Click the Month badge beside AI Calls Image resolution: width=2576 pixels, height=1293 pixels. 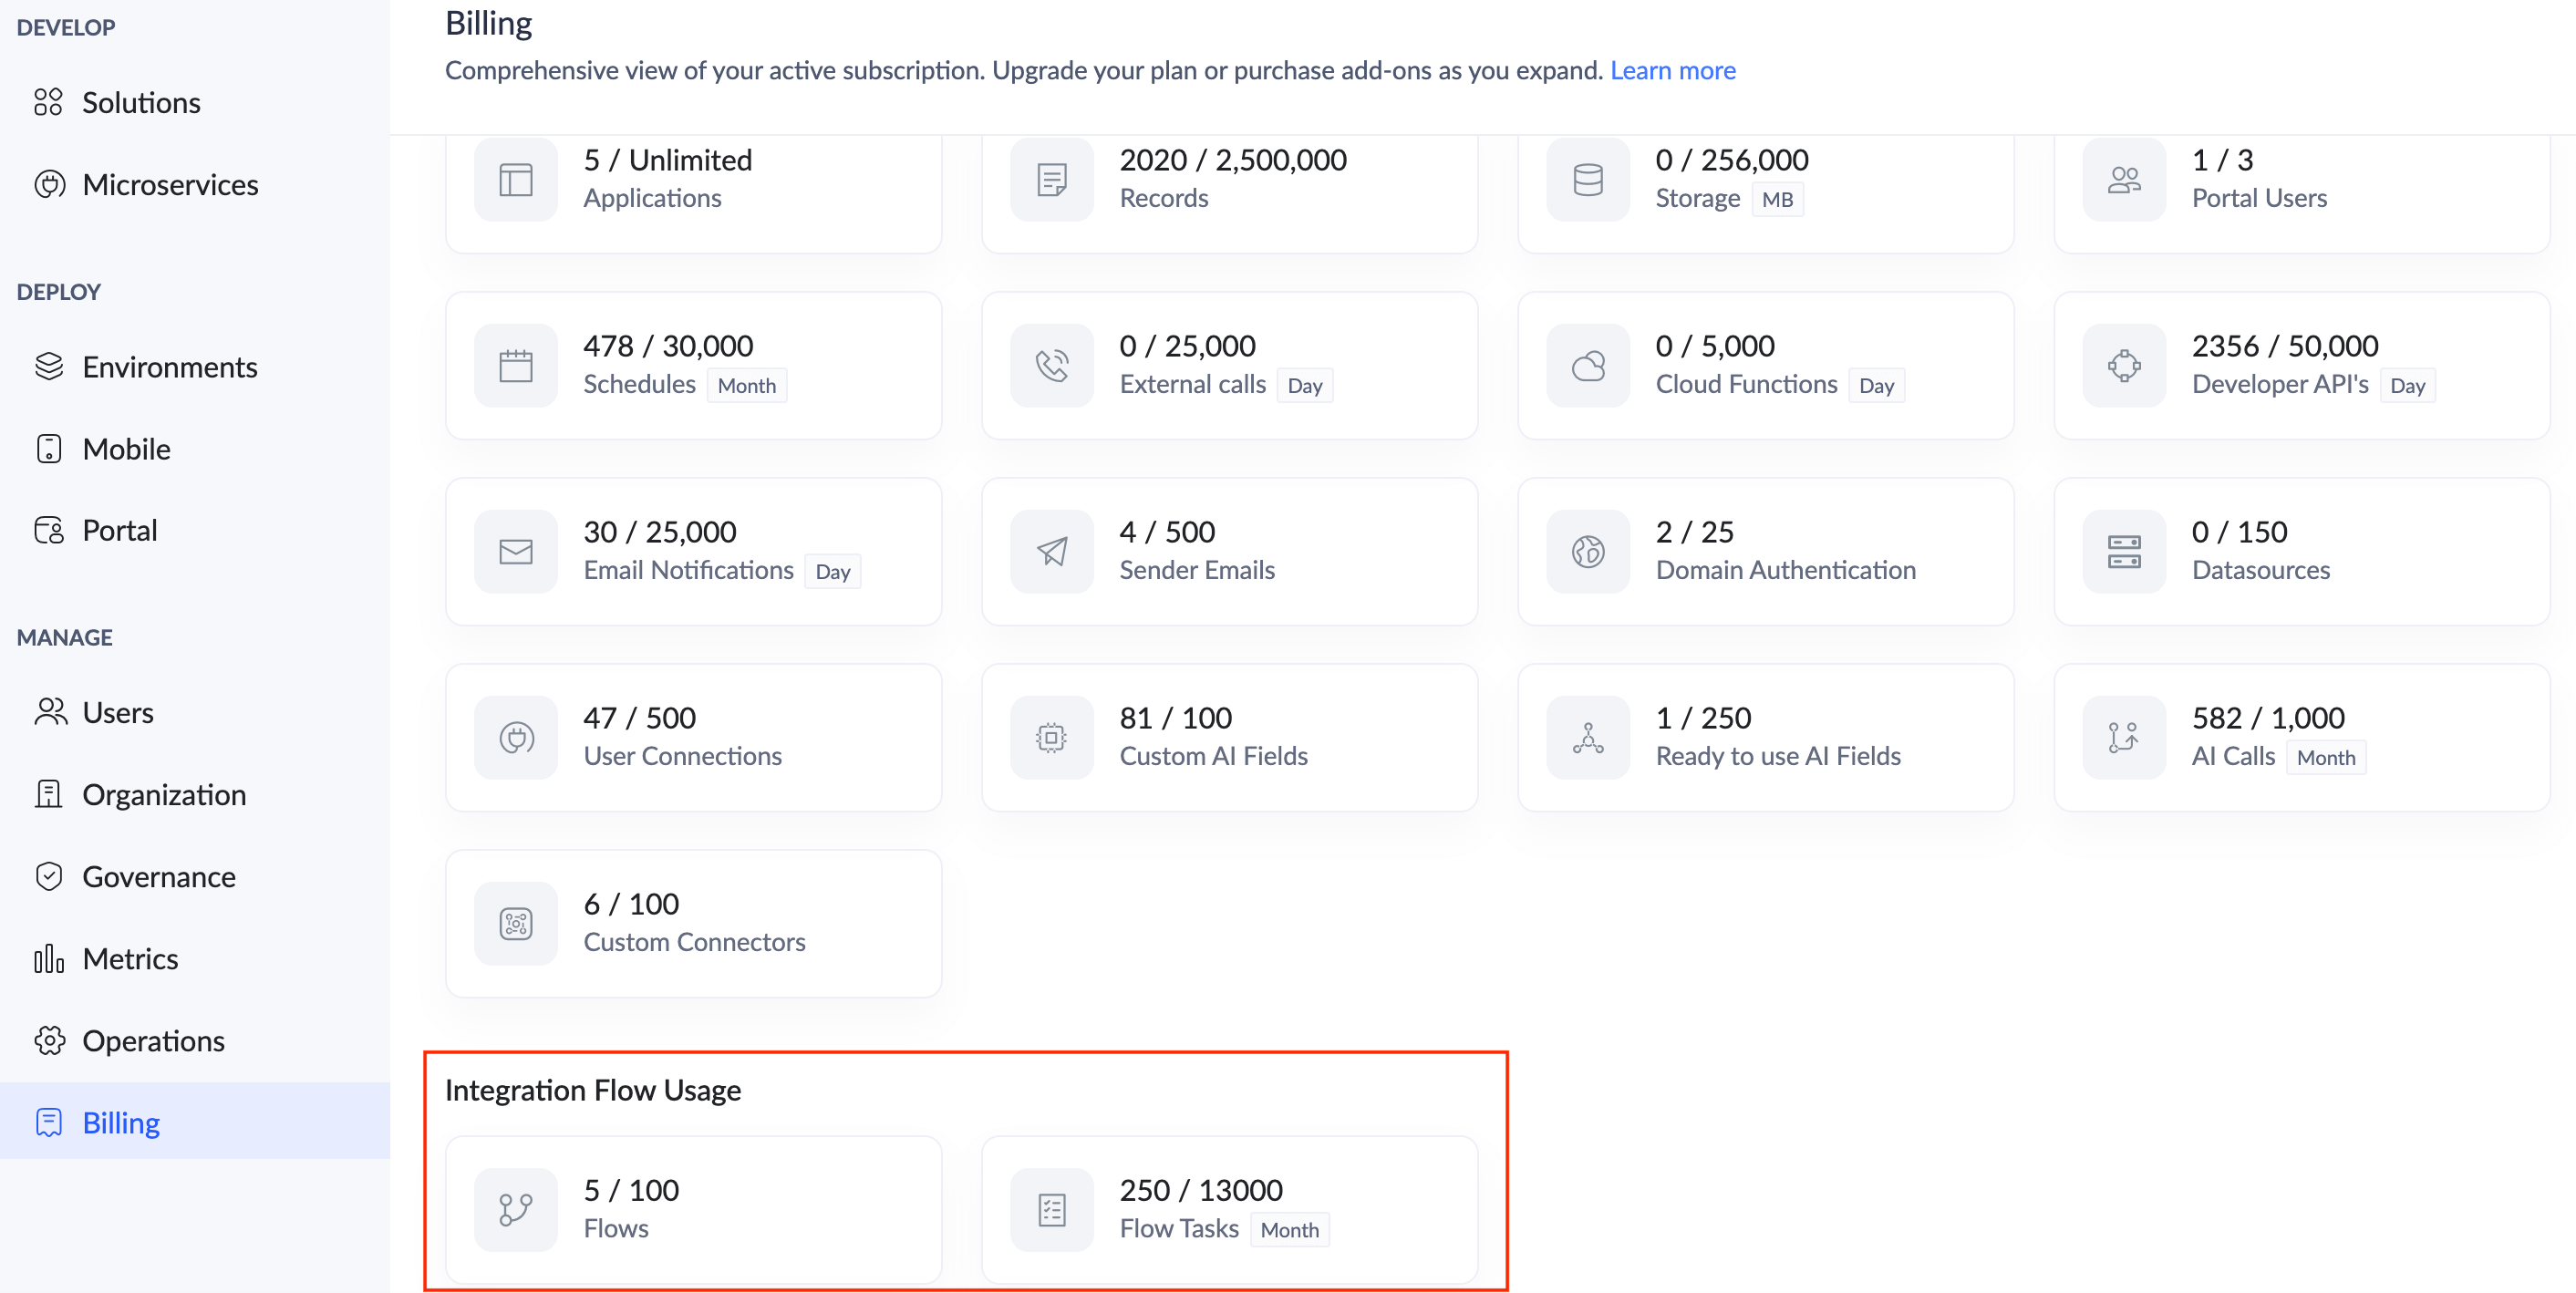pos(2326,757)
